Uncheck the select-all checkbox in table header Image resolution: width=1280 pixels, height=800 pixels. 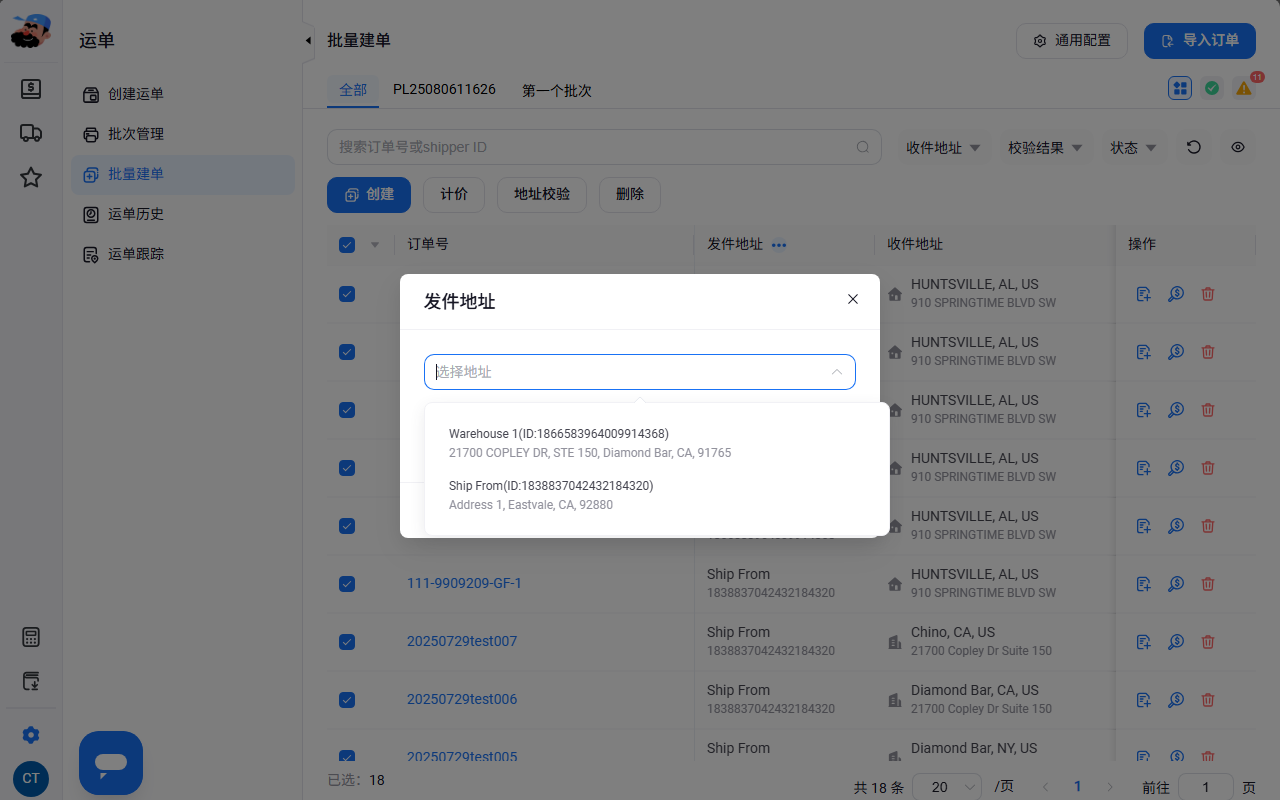point(347,245)
